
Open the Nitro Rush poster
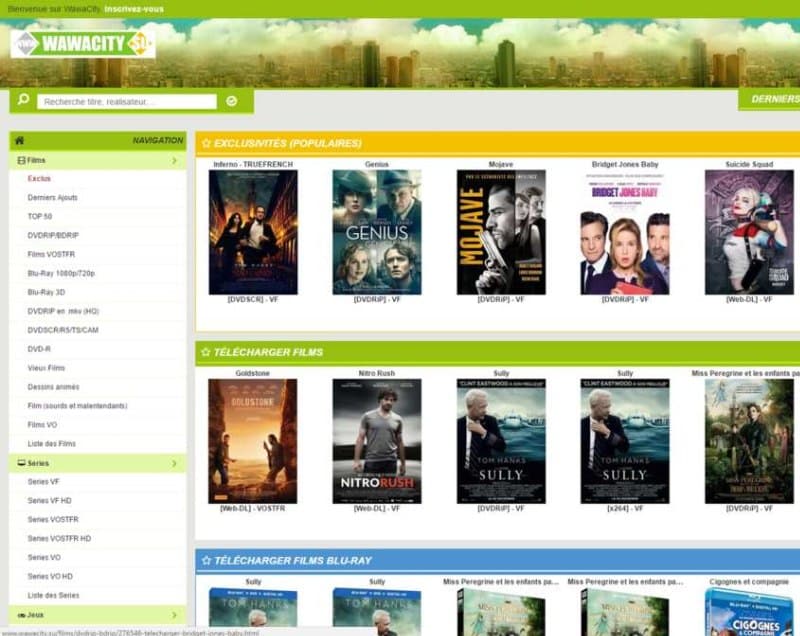377,441
